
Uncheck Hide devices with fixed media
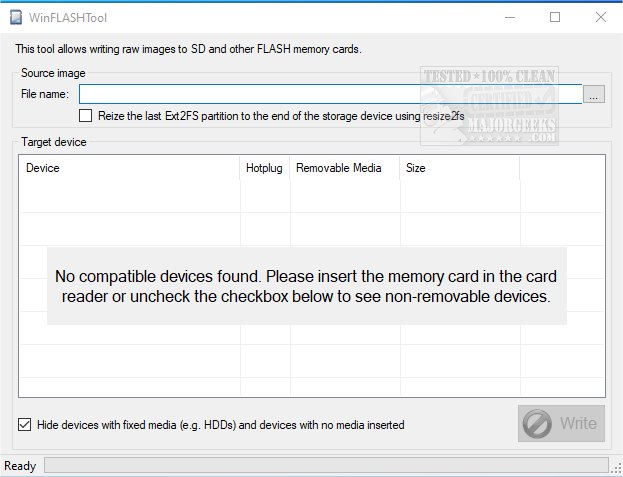(25, 425)
